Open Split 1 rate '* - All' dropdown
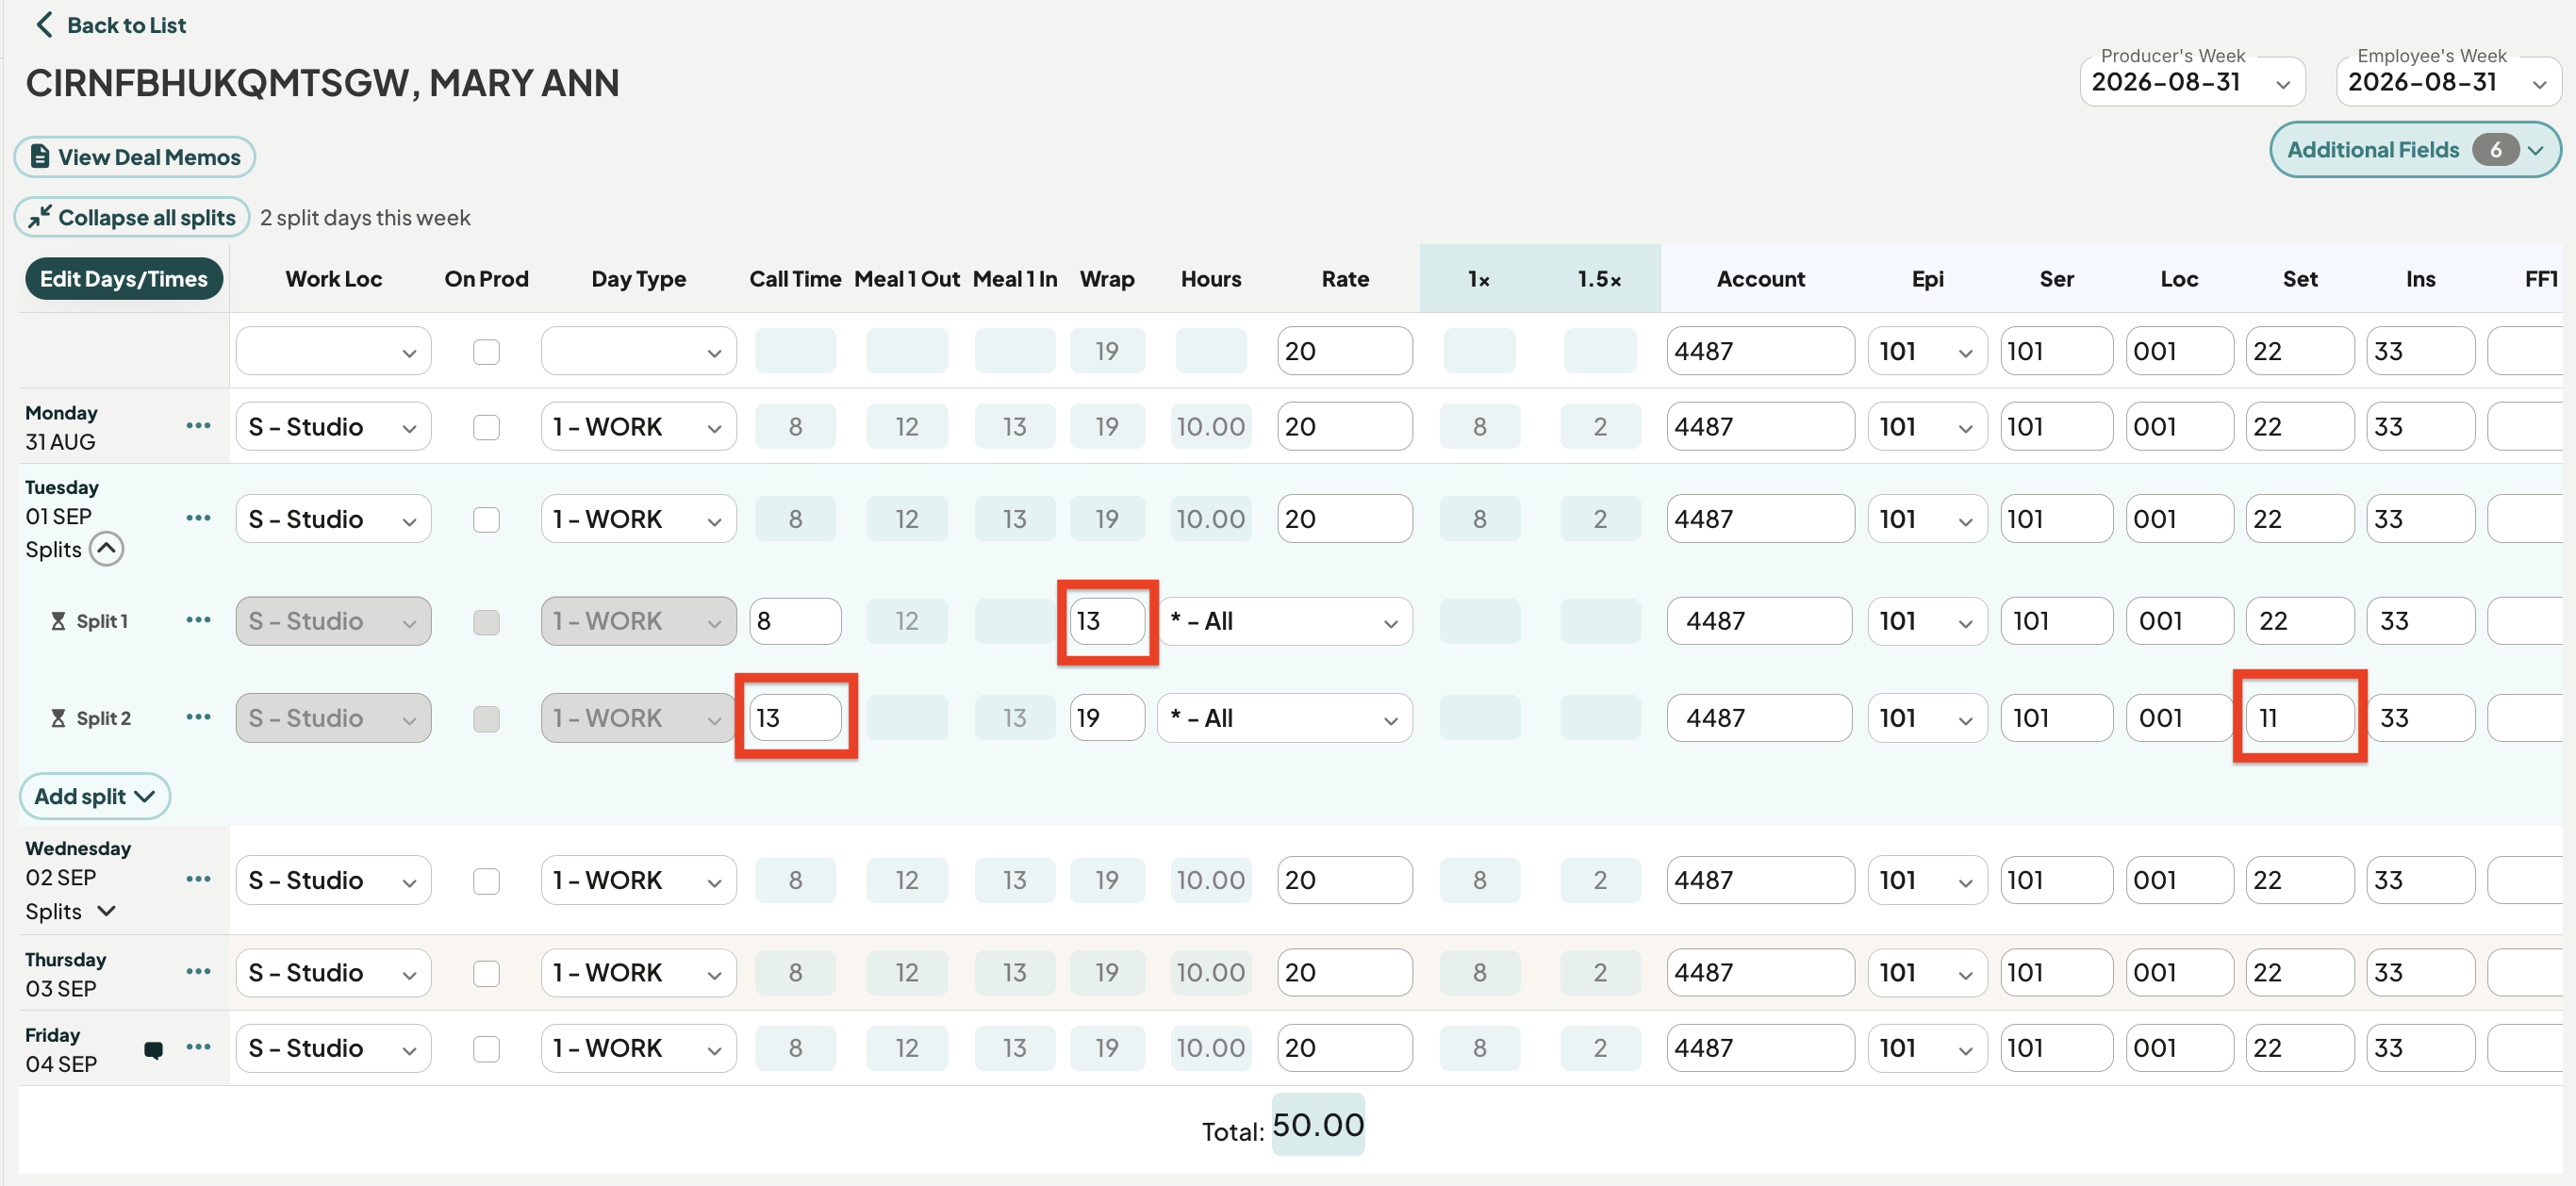Image resolution: width=2576 pixels, height=1186 pixels. pyautogui.click(x=1284, y=621)
